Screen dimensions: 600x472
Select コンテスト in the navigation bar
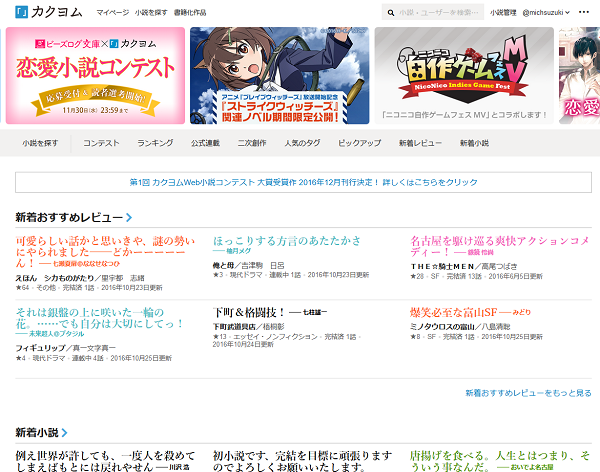[101, 143]
